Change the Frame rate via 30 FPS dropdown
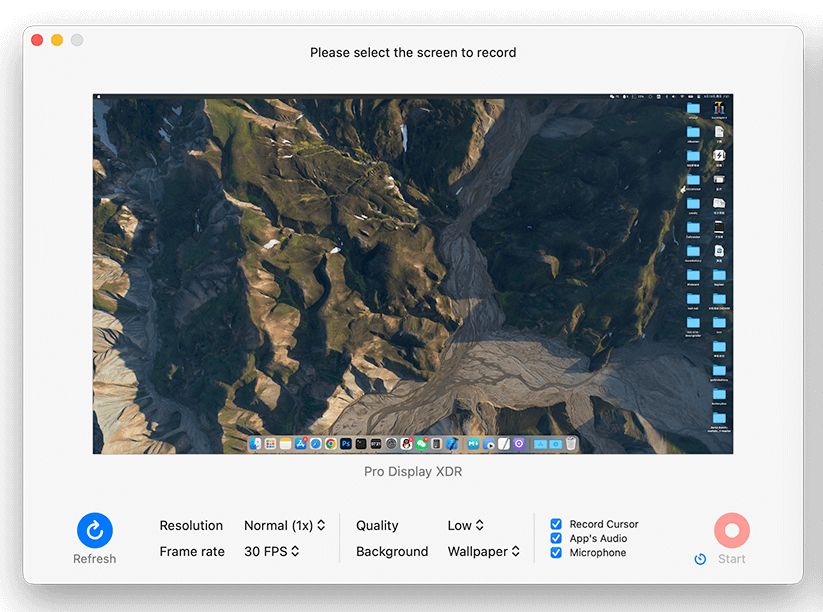Viewport: 823px width, 612px height. click(271, 551)
